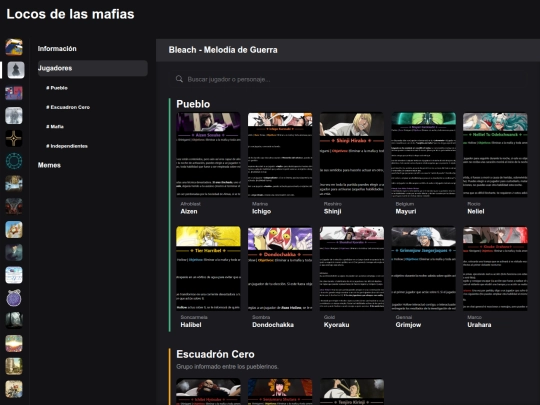Image resolution: width=540 pixels, height=405 pixels.
Task: Open the Dondochakka role card
Action: coord(280,268)
